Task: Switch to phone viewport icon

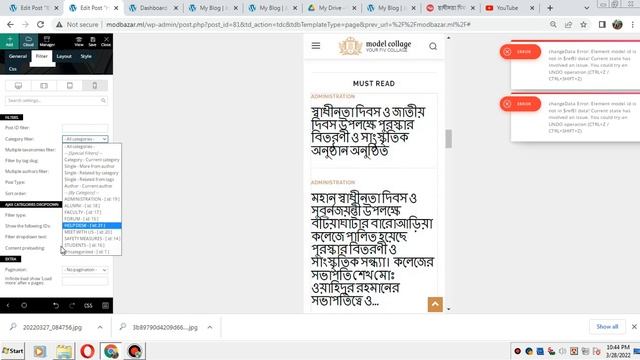Action: coord(95,85)
